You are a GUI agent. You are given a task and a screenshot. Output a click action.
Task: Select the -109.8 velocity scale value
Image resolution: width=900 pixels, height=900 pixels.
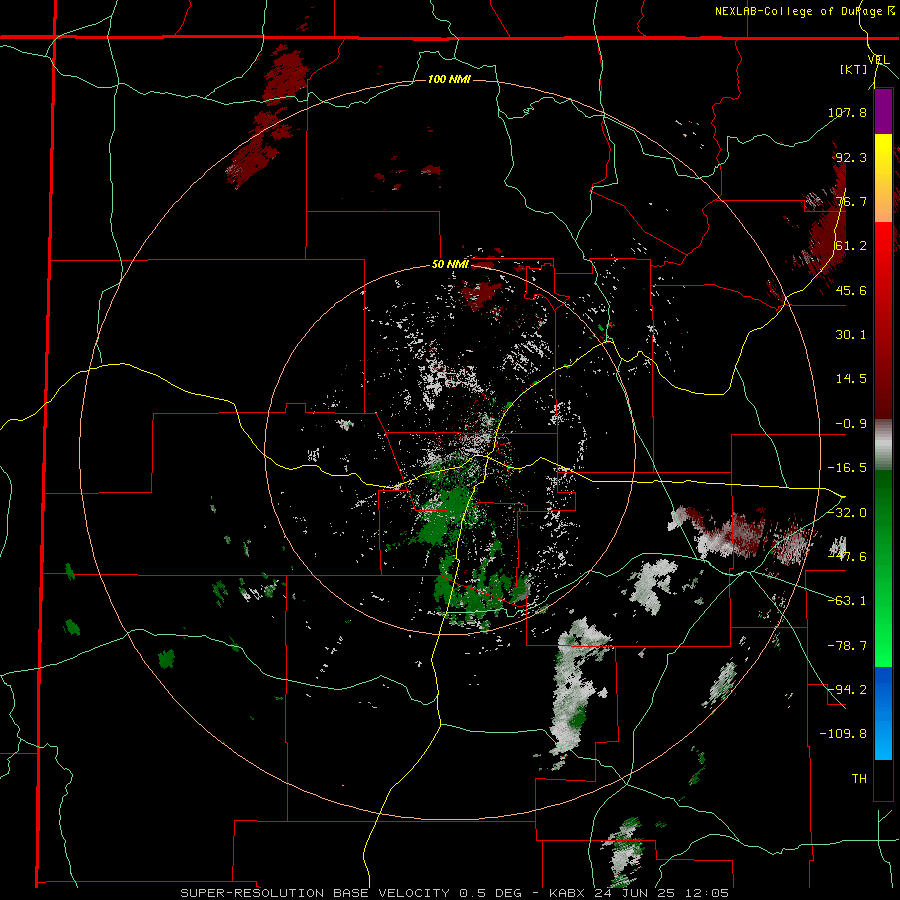coord(843,734)
